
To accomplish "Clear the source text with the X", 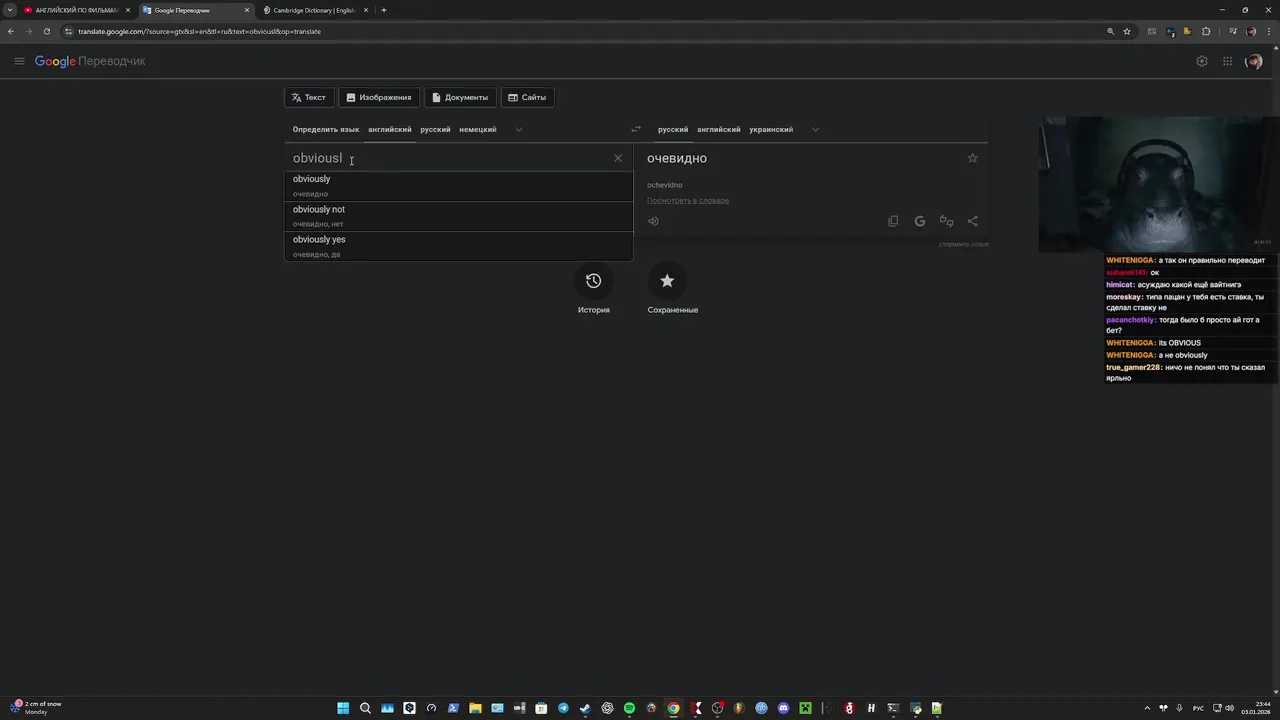I will click(x=618, y=158).
